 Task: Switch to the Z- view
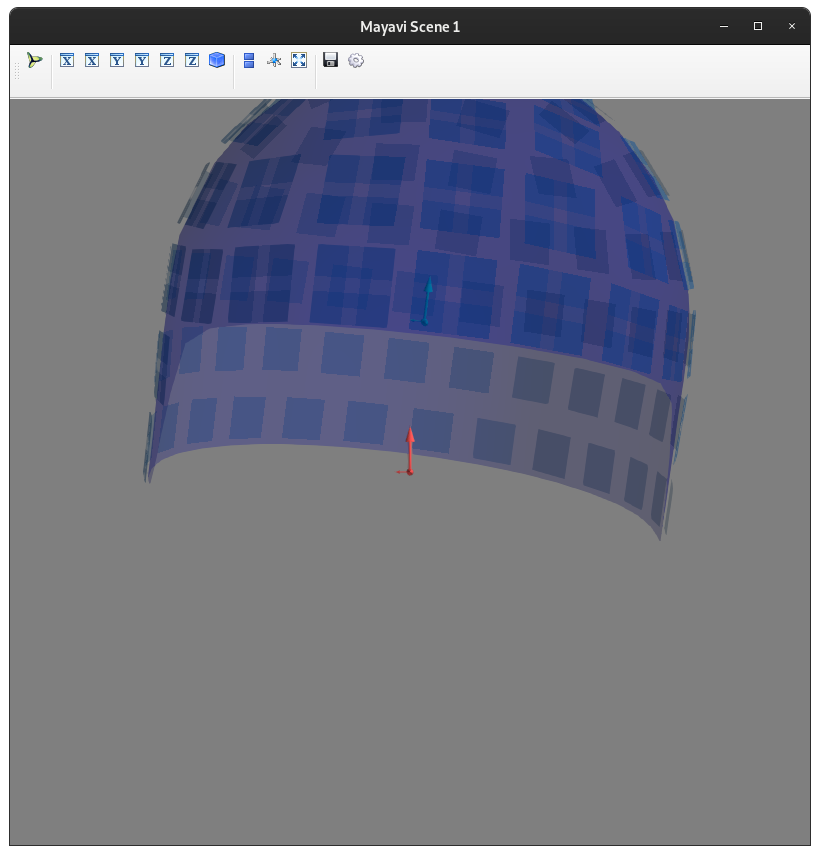(x=191, y=60)
